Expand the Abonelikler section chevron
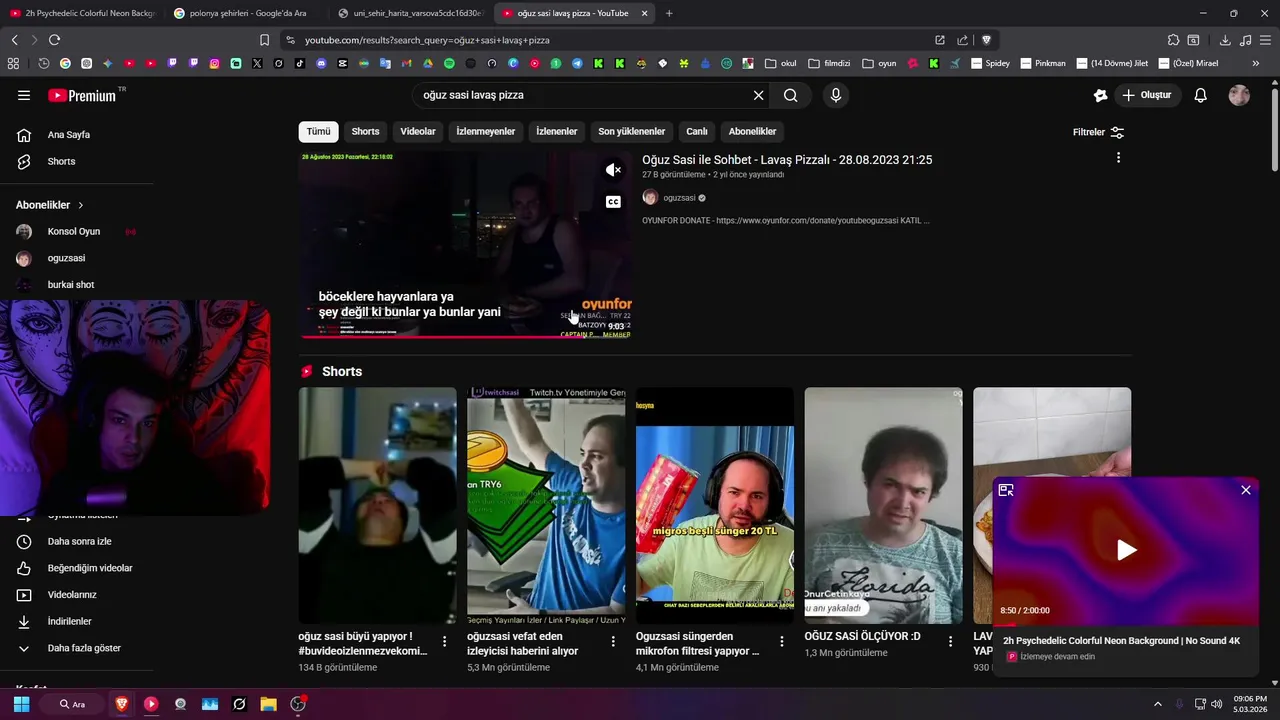 (81, 205)
